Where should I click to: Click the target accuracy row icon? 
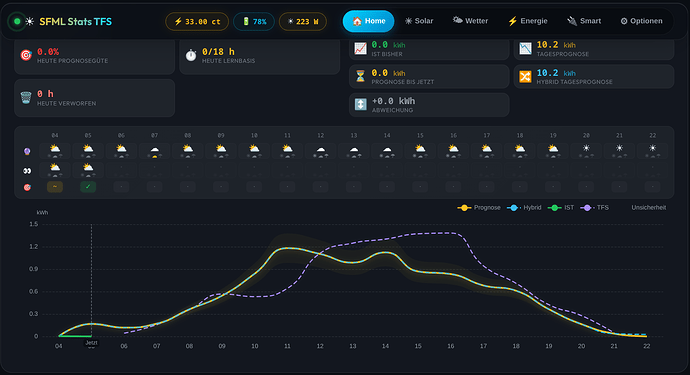click(27, 188)
